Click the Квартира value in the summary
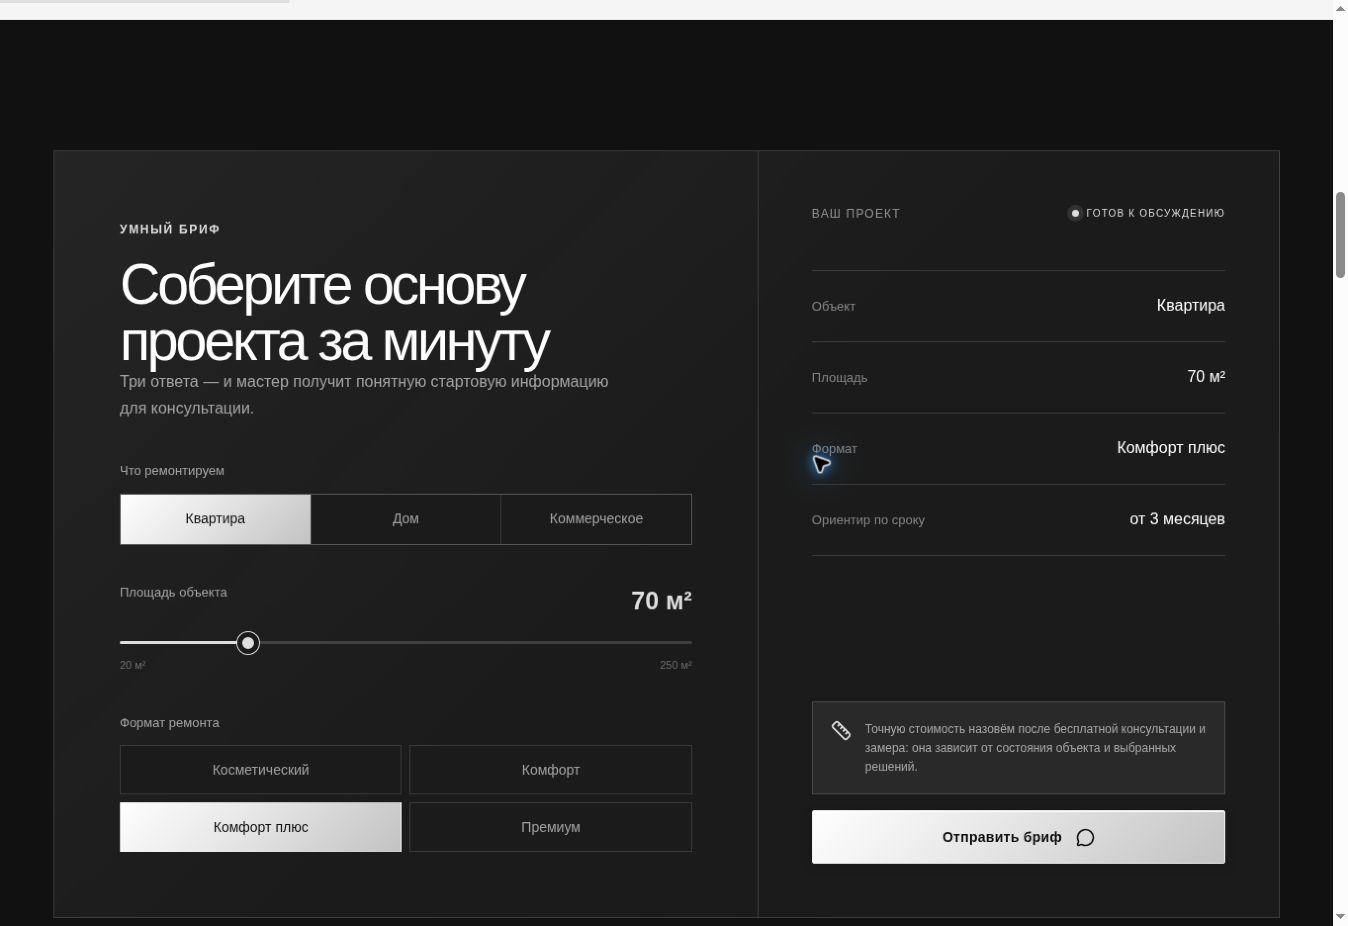 pyautogui.click(x=1190, y=305)
